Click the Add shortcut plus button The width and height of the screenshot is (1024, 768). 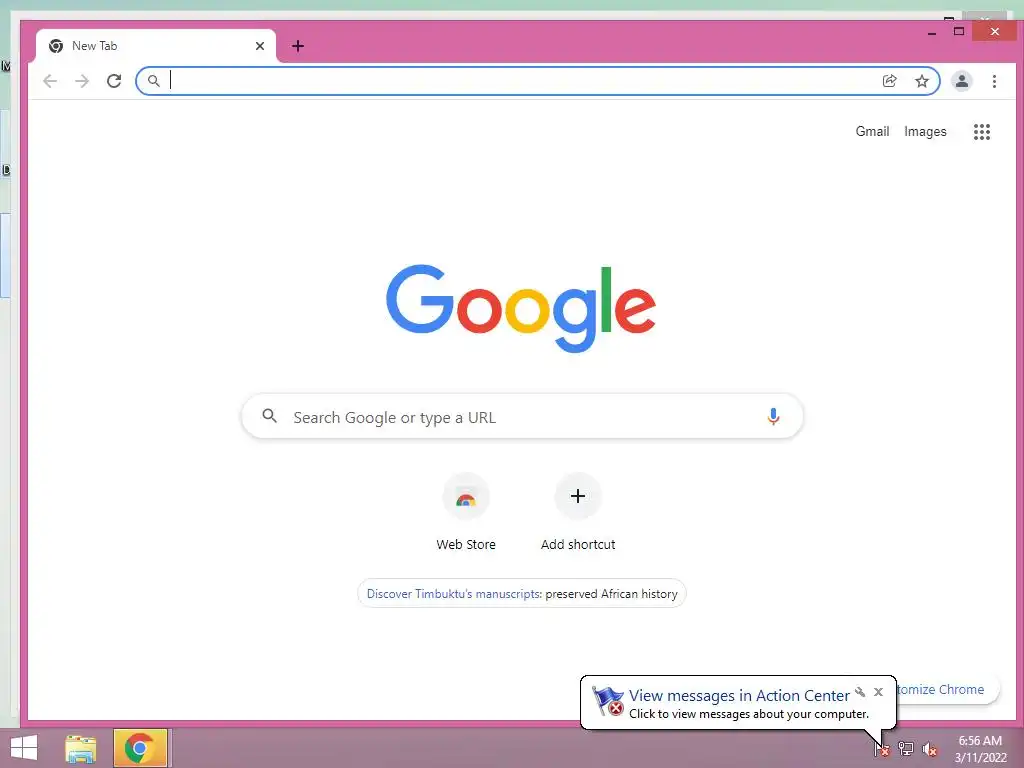click(578, 496)
